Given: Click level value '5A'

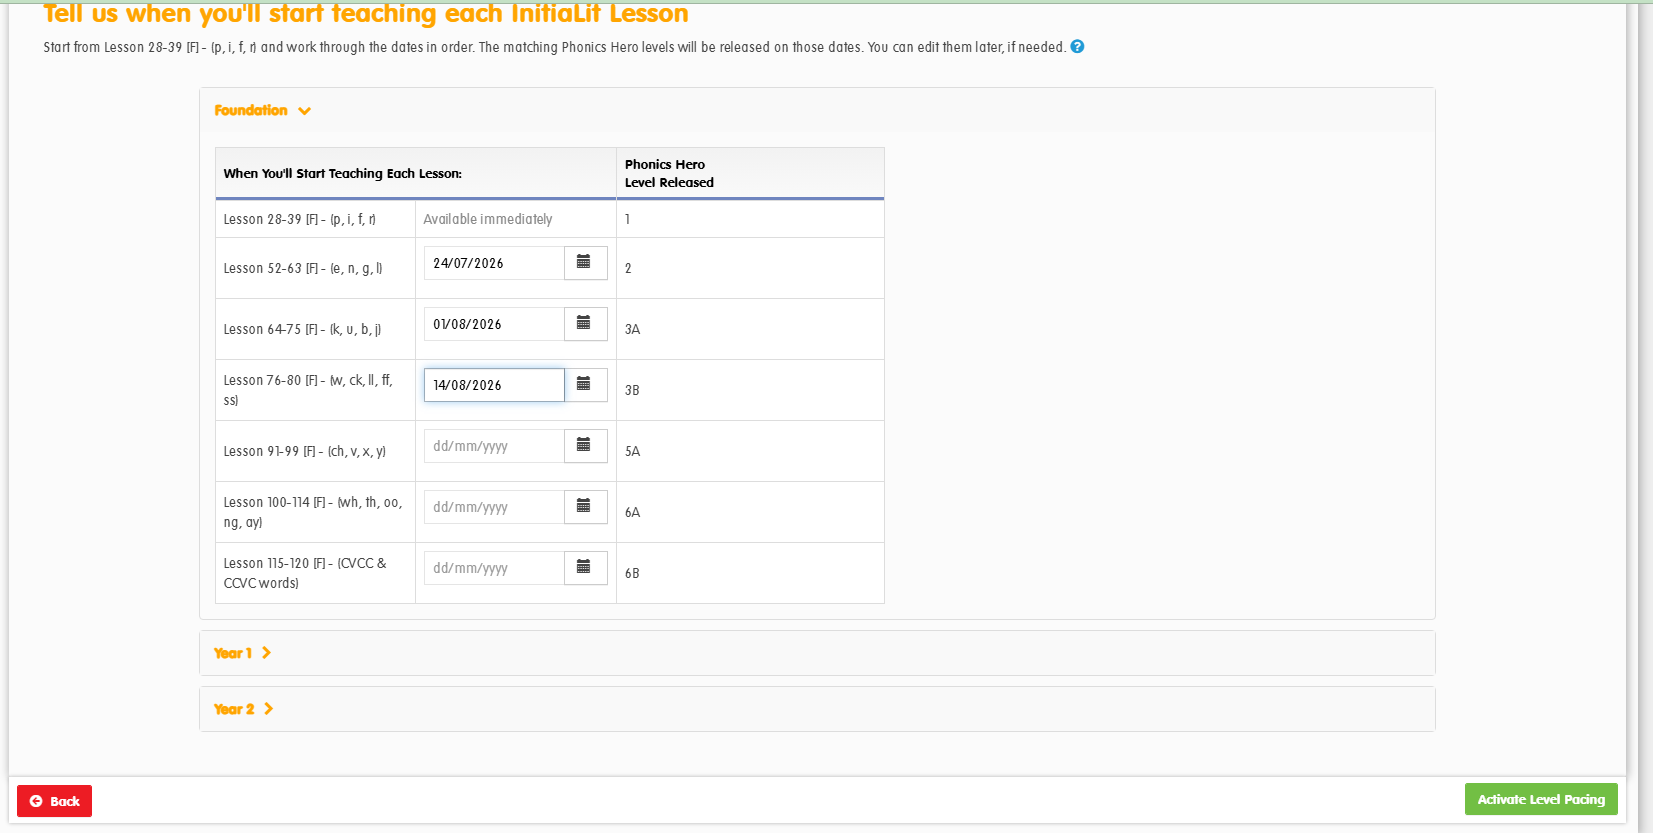Looking at the screenshot, I should point(632,451).
